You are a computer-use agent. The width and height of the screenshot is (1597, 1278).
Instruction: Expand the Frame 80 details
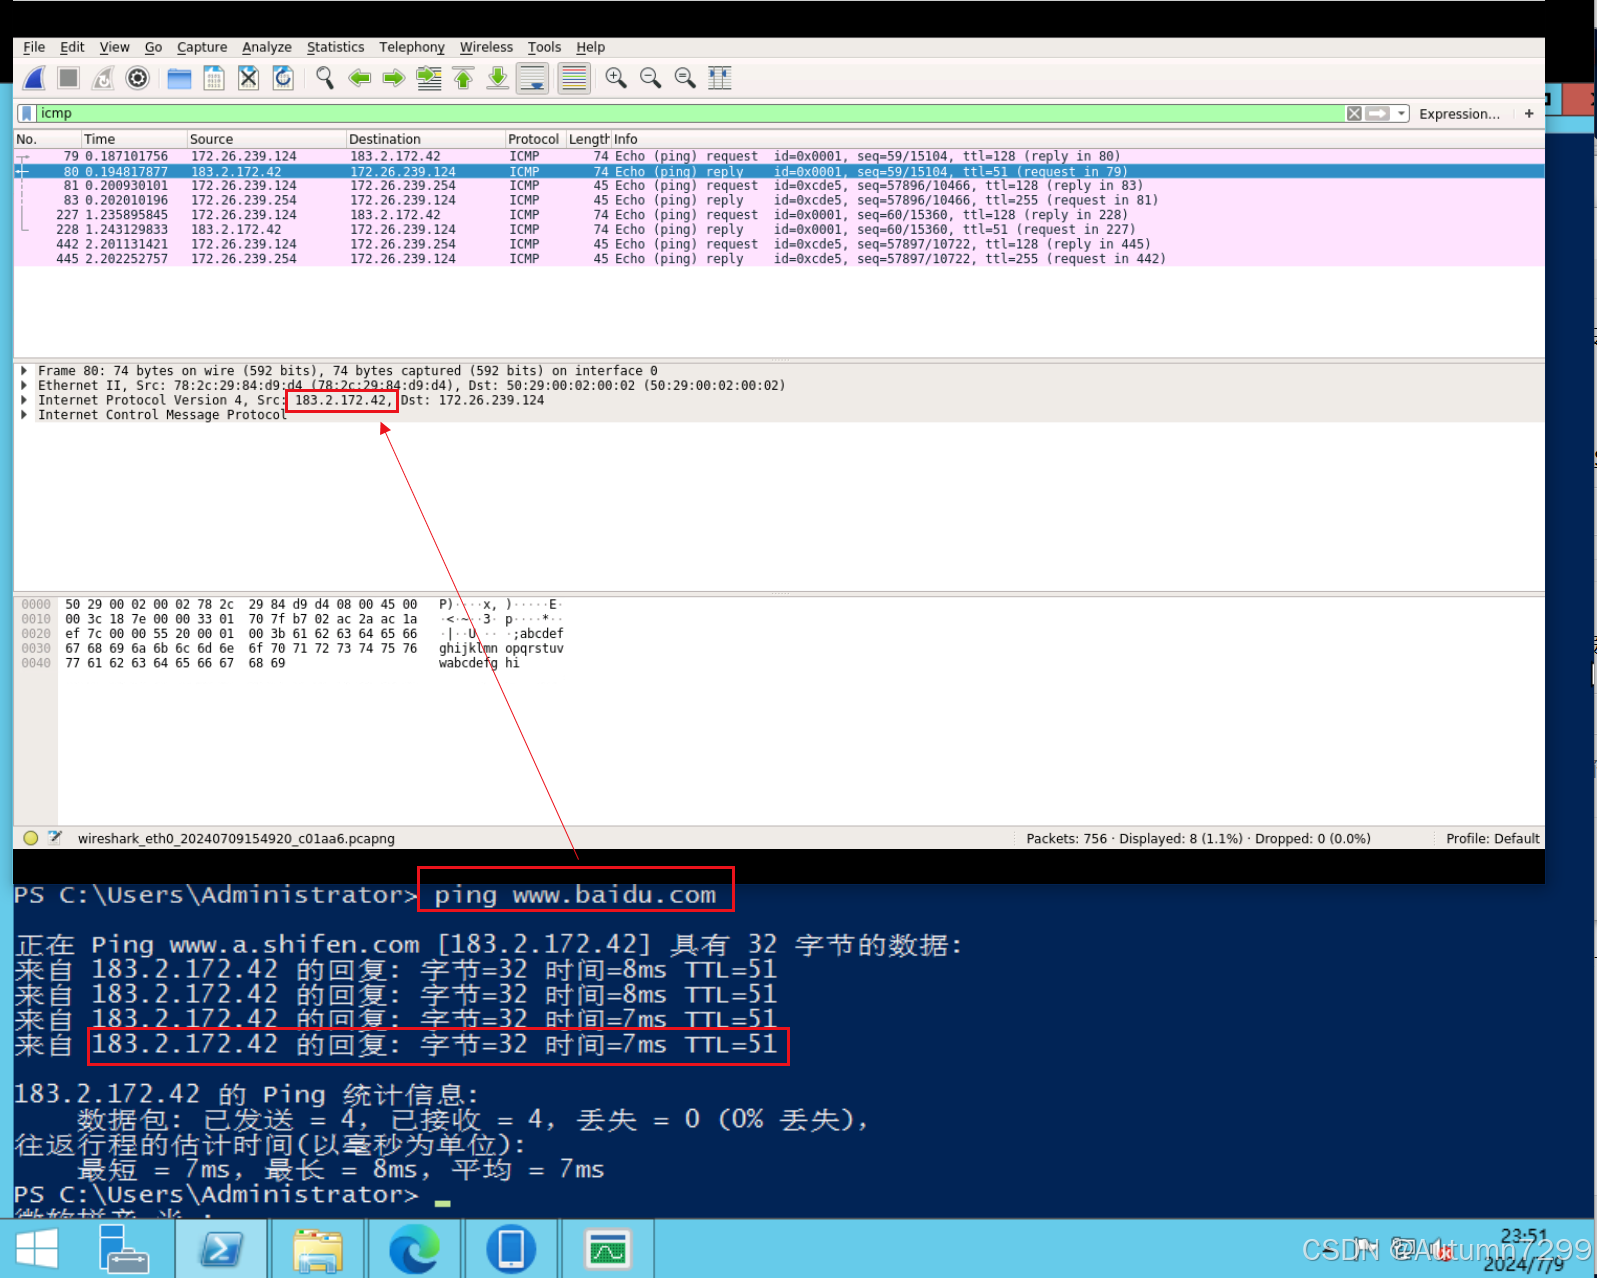[24, 371]
